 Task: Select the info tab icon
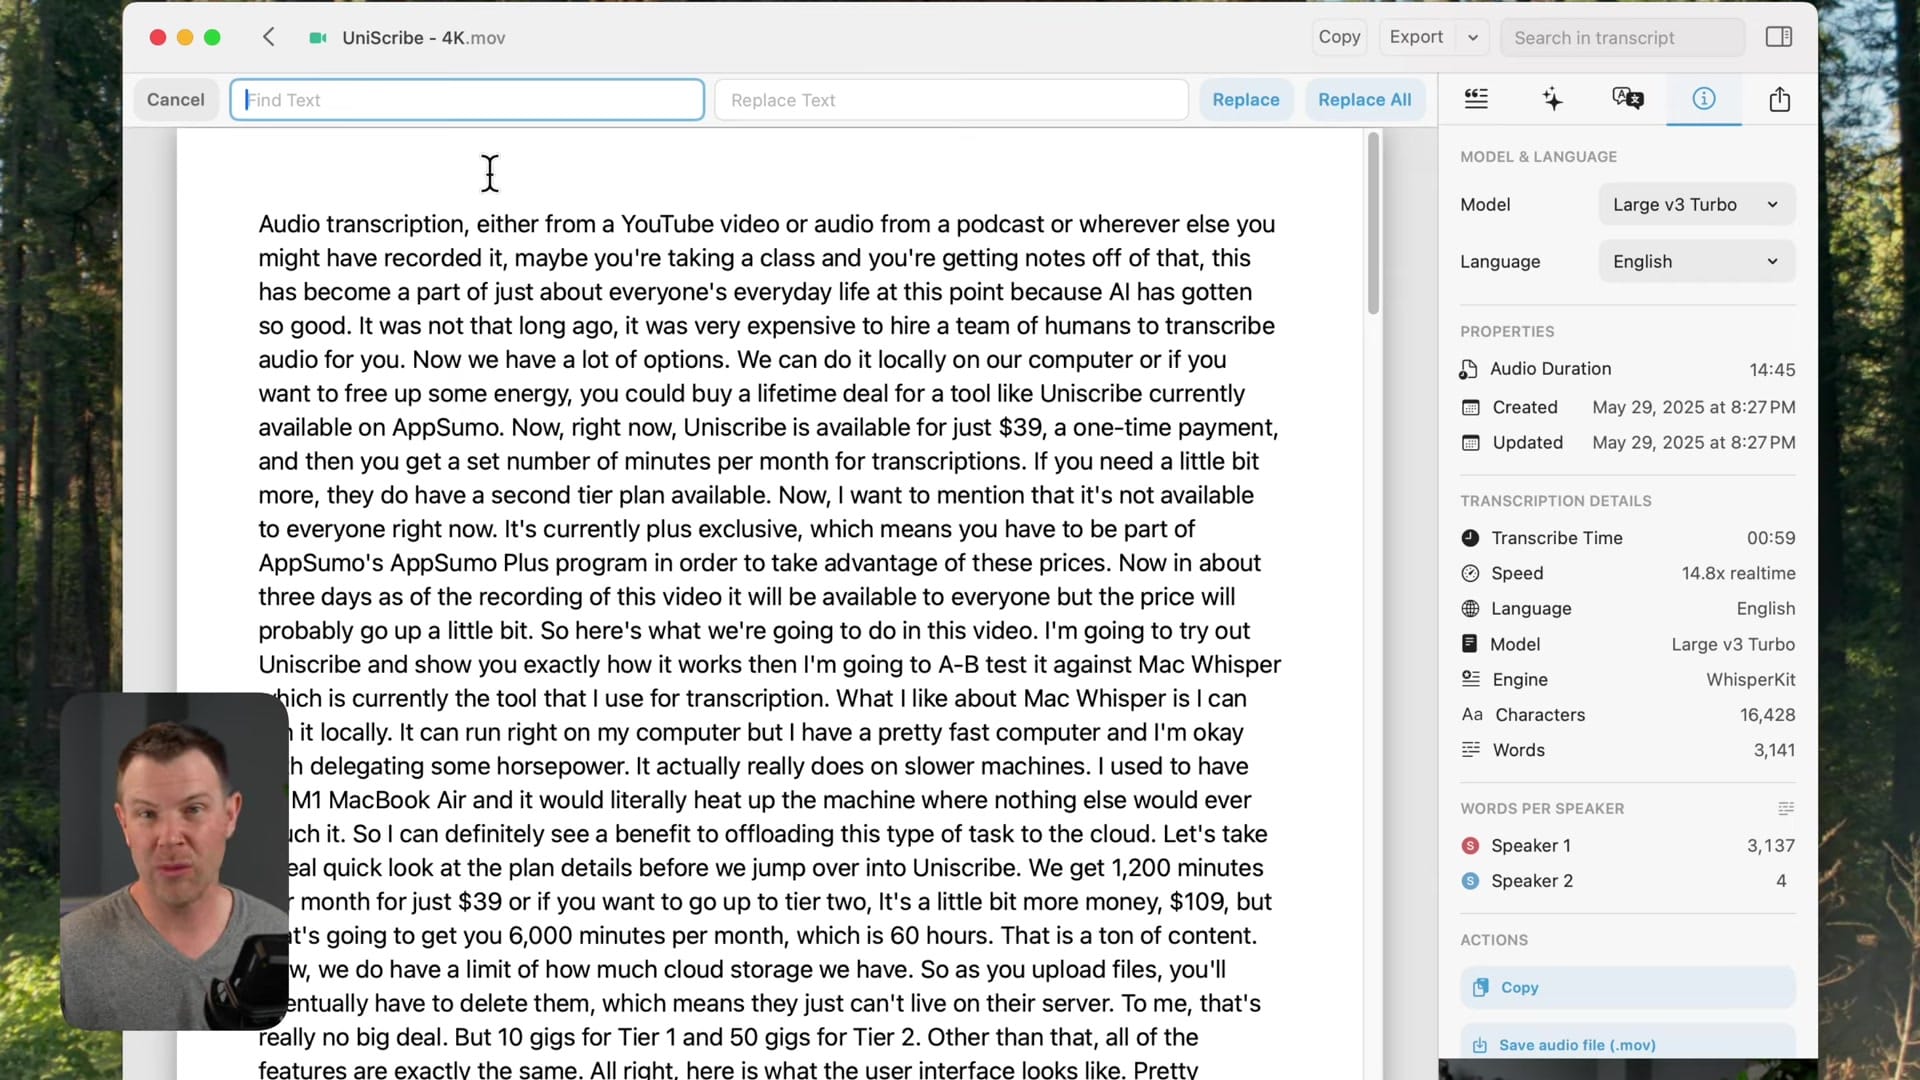1704,98
